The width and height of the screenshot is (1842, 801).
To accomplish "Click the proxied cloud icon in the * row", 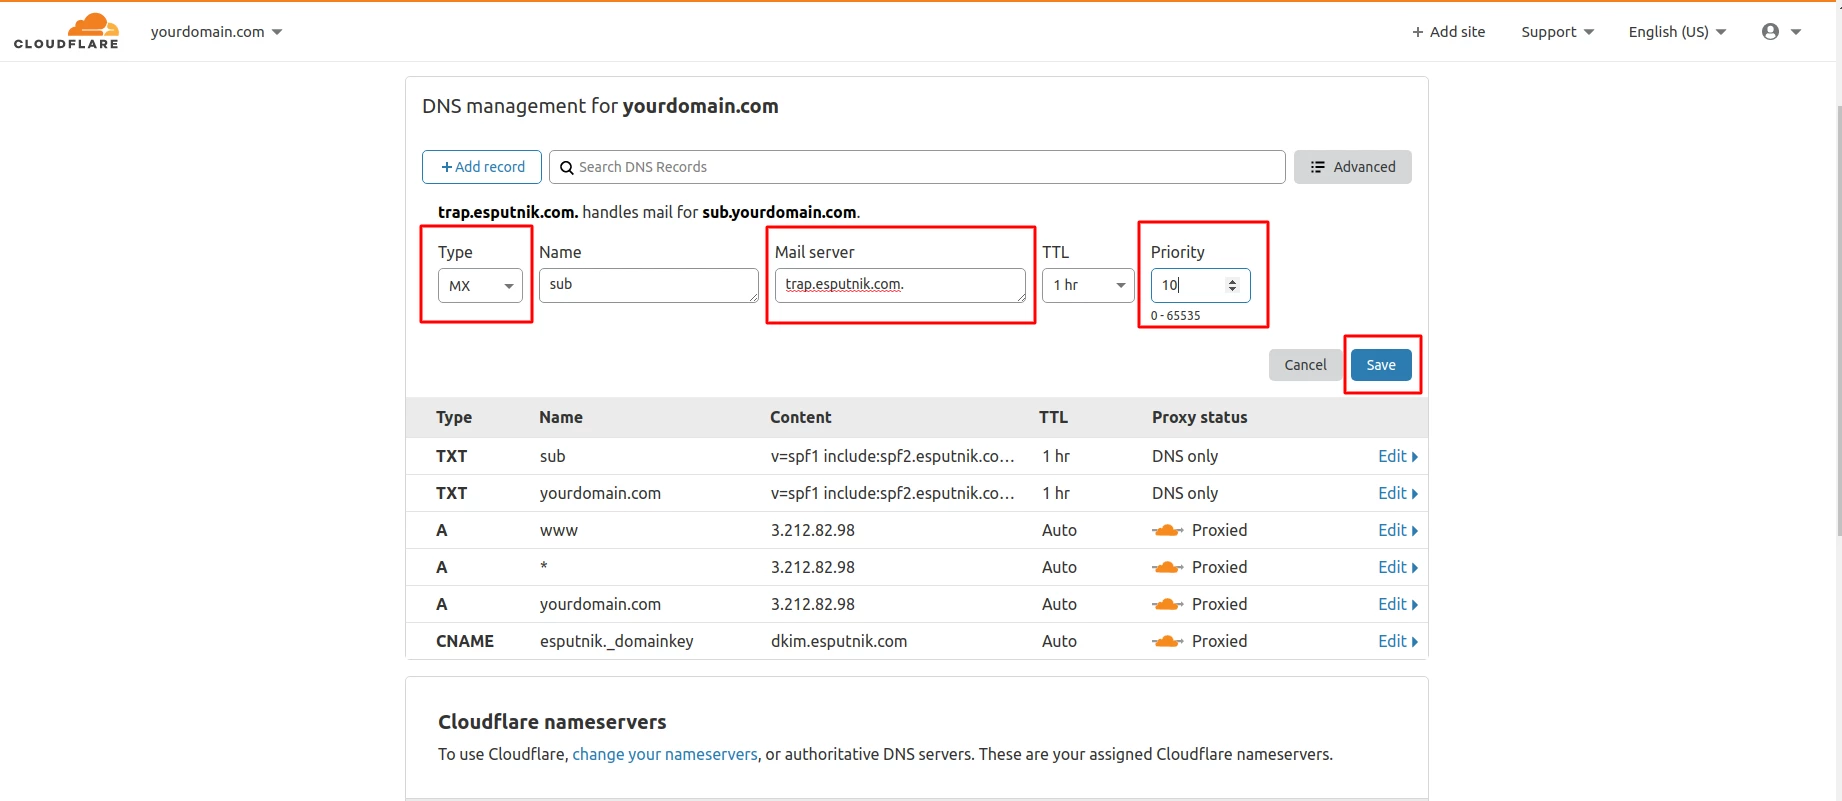I will (1168, 567).
